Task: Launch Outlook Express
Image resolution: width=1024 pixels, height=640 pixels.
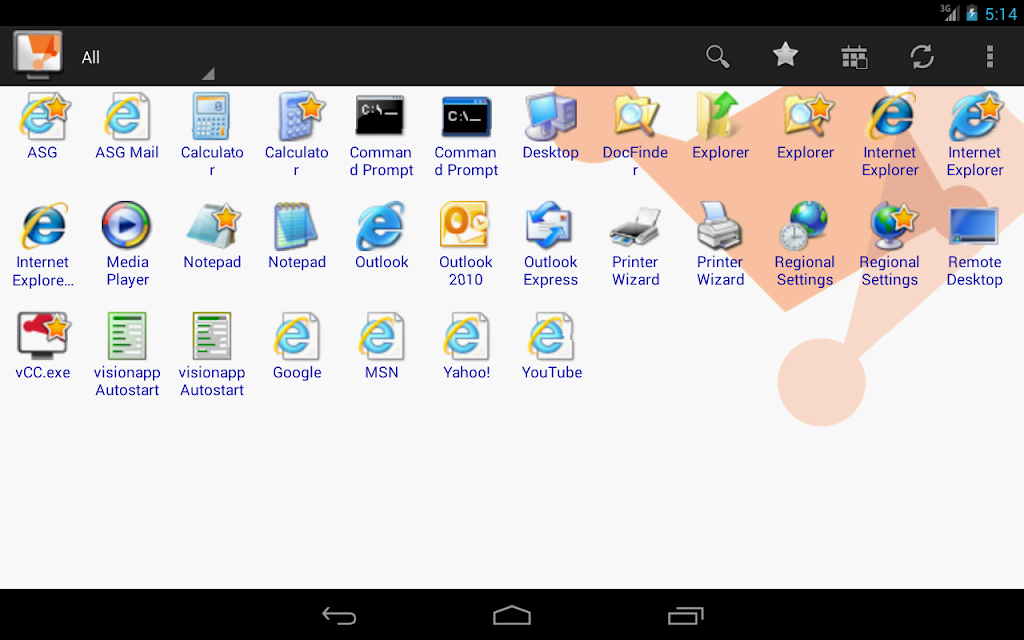Action: [x=551, y=245]
